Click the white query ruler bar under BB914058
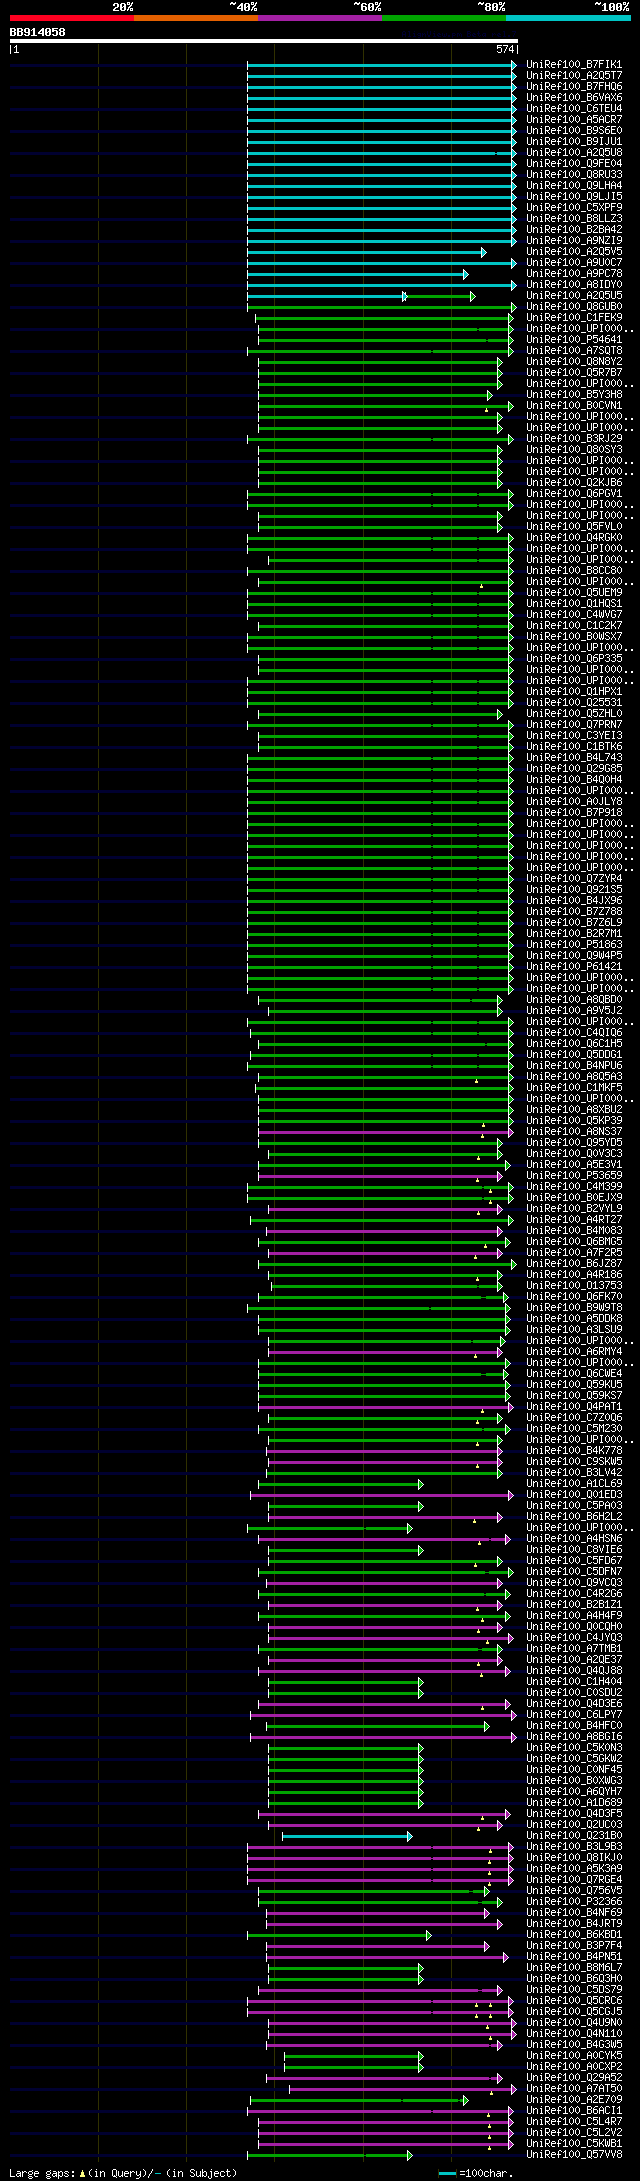 (x=263, y=41)
